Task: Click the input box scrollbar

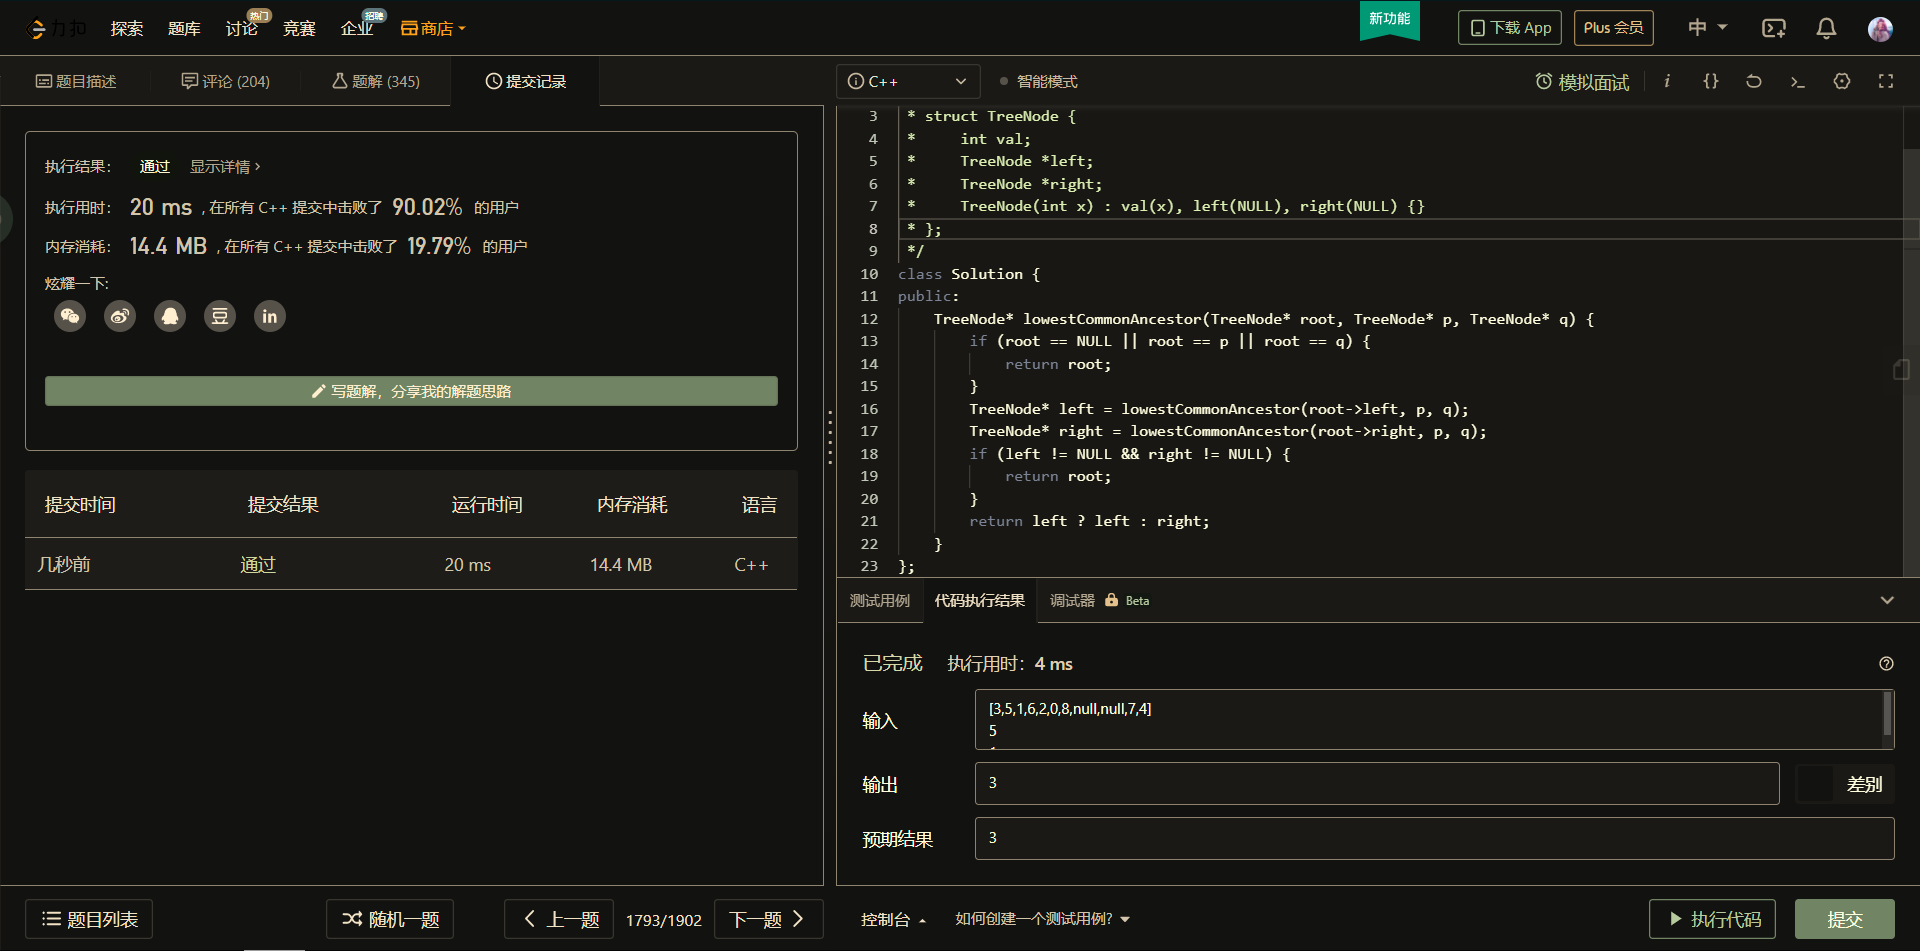Action: [1887, 716]
